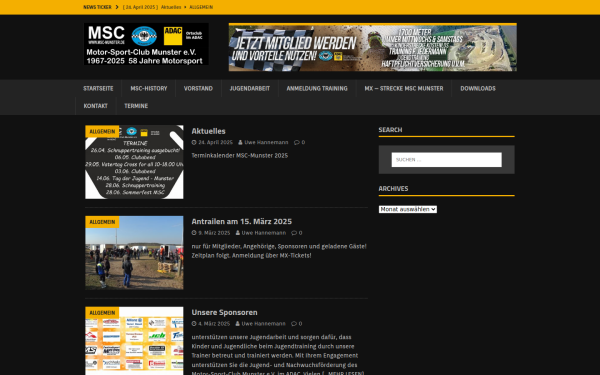Click the date '4. März 2025'
The width and height of the screenshot is (600, 375).
(214, 324)
